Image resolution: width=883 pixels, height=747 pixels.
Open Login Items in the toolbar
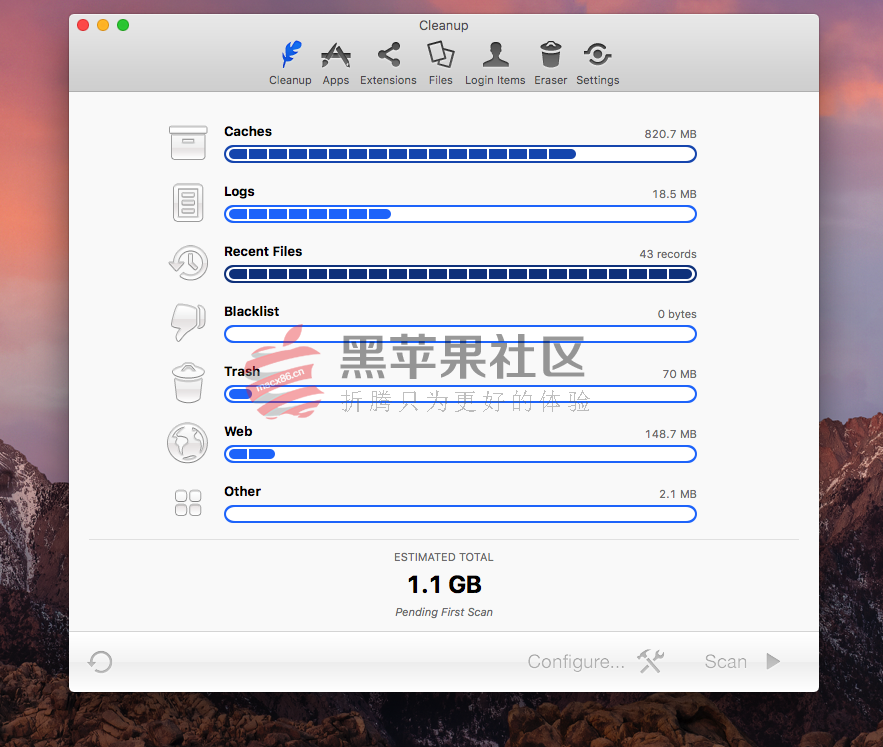pyautogui.click(x=495, y=63)
